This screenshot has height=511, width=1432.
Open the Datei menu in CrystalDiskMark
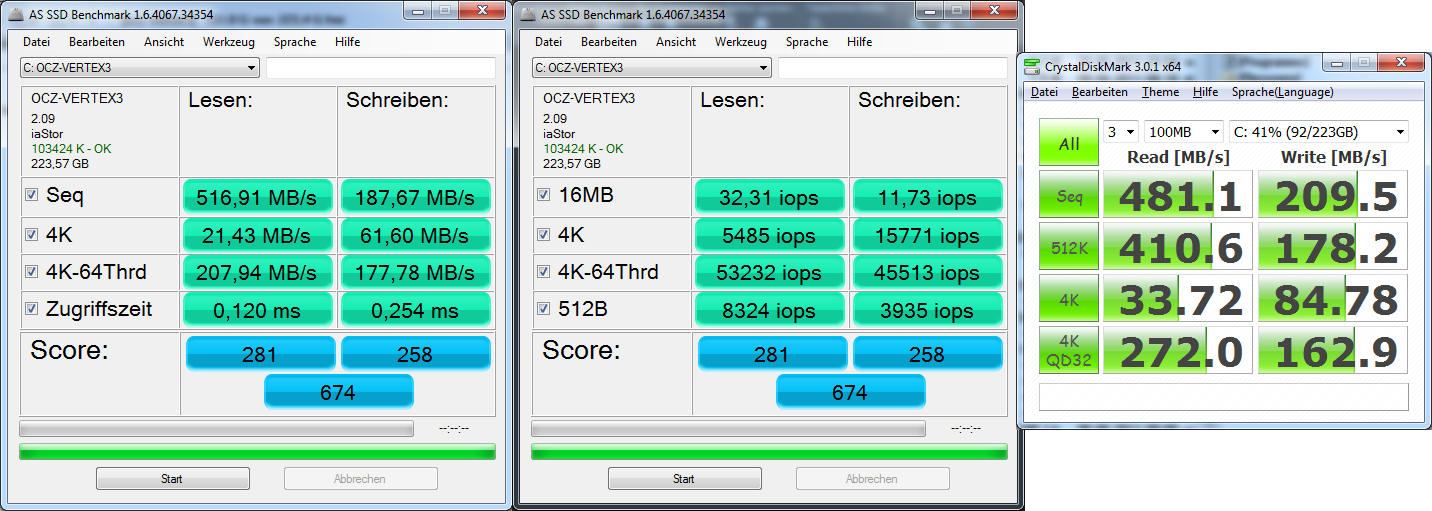[1044, 92]
